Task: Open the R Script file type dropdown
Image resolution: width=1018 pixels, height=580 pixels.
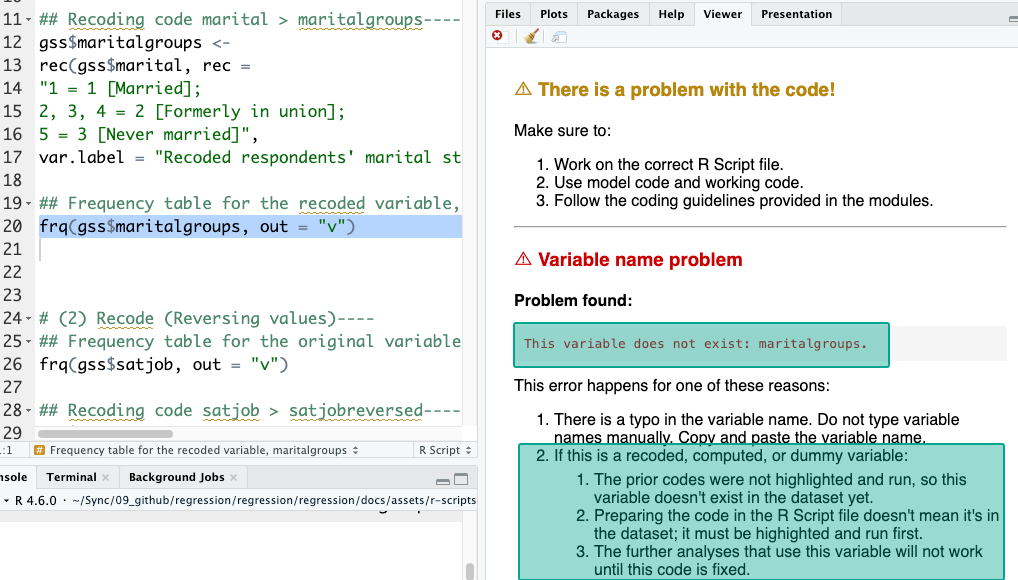Action: (445, 450)
